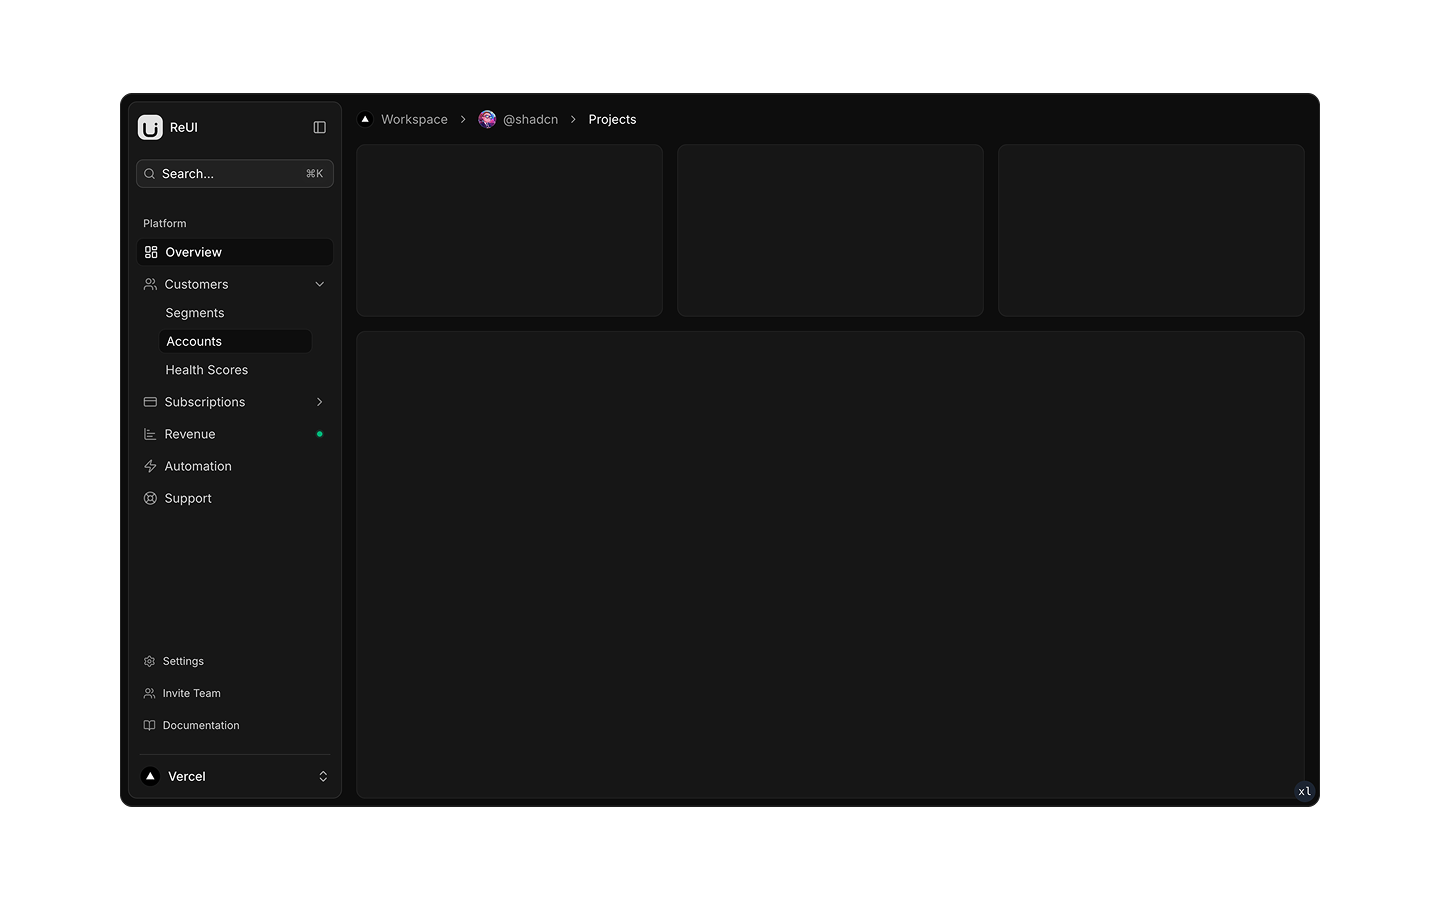This screenshot has height=900, width=1440.
Task: Click the Invite Team people icon
Action: click(149, 693)
